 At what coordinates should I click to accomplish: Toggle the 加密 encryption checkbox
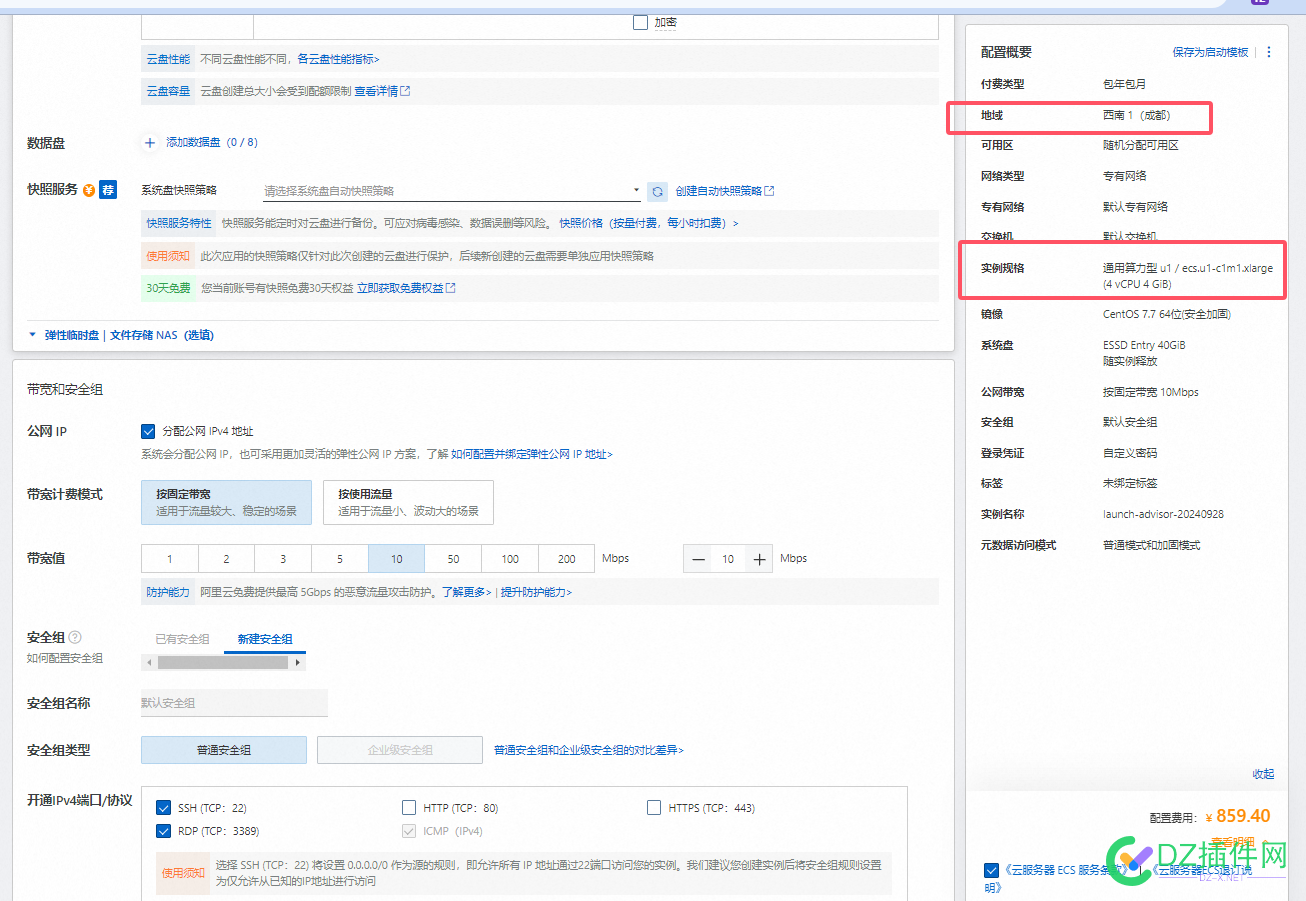point(641,22)
